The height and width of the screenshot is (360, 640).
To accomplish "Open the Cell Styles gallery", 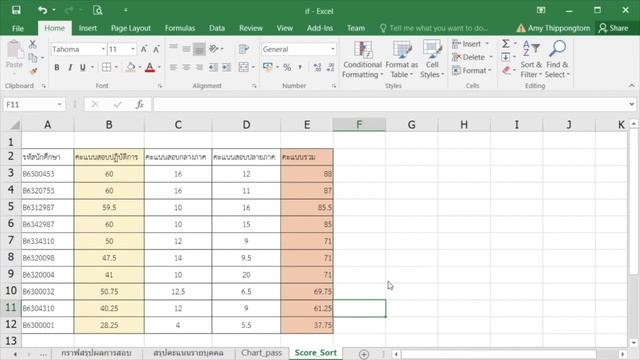I will click(432, 60).
